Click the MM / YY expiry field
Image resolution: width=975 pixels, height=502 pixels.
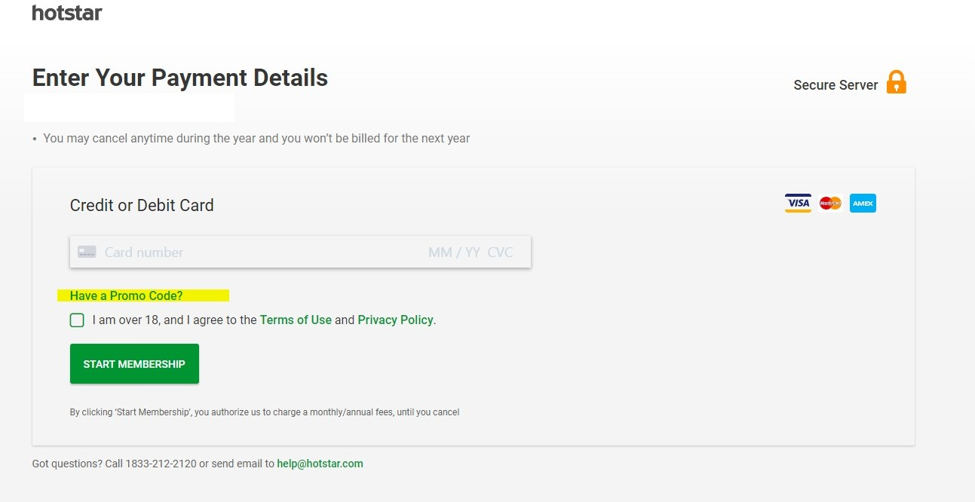click(453, 252)
